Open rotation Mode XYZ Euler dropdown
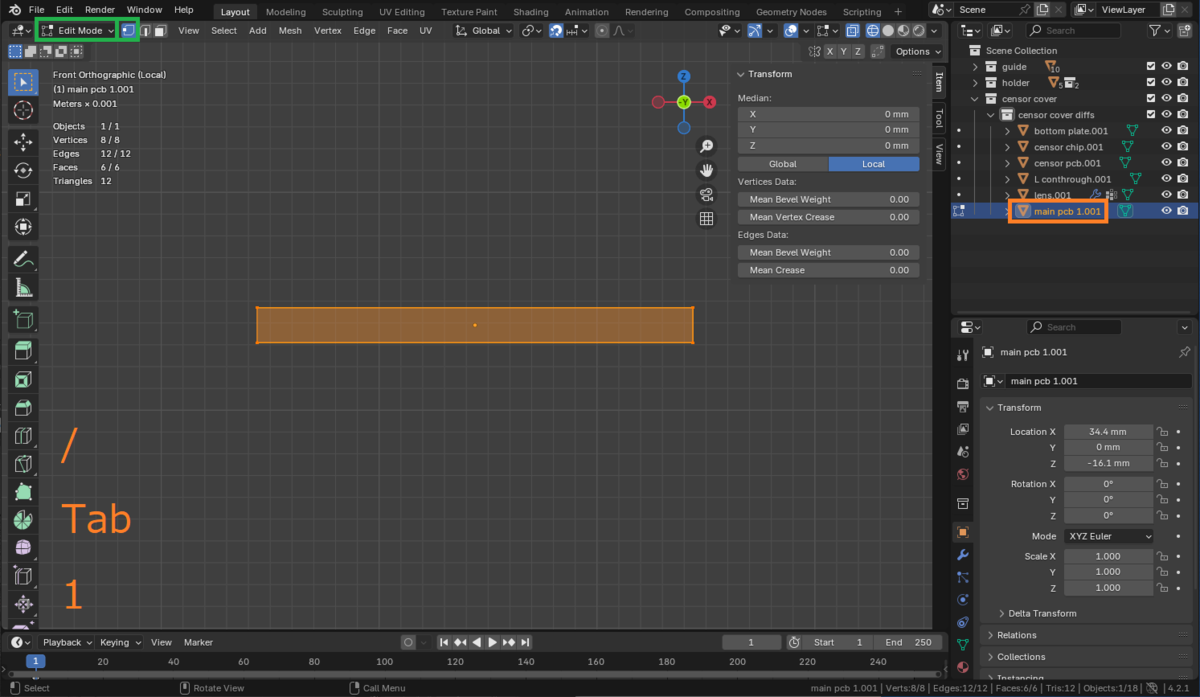Image resolution: width=1200 pixels, height=697 pixels. (1109, 536)
